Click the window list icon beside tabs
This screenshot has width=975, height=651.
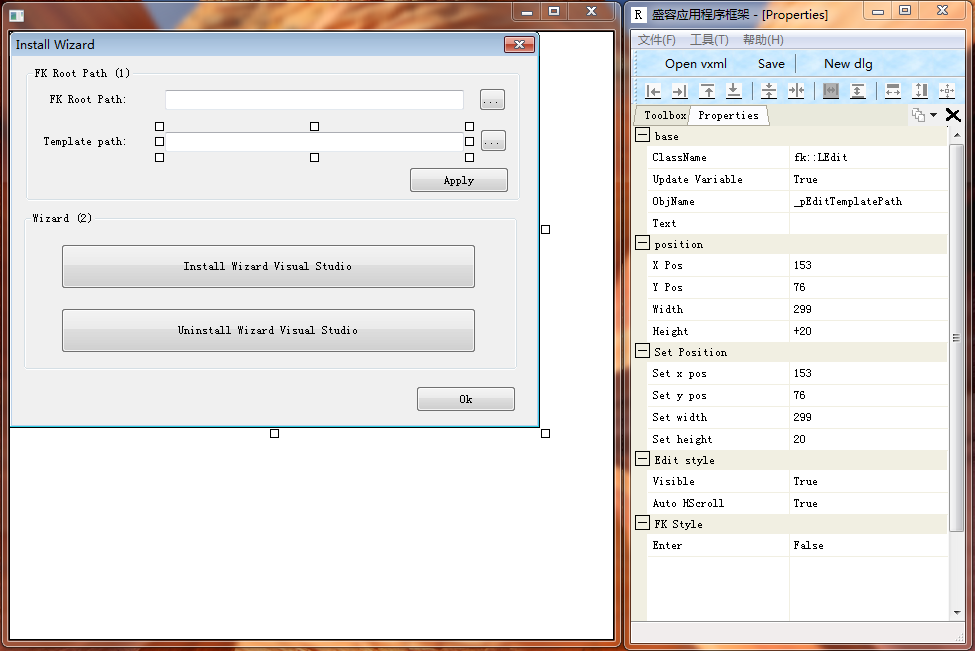918,115
